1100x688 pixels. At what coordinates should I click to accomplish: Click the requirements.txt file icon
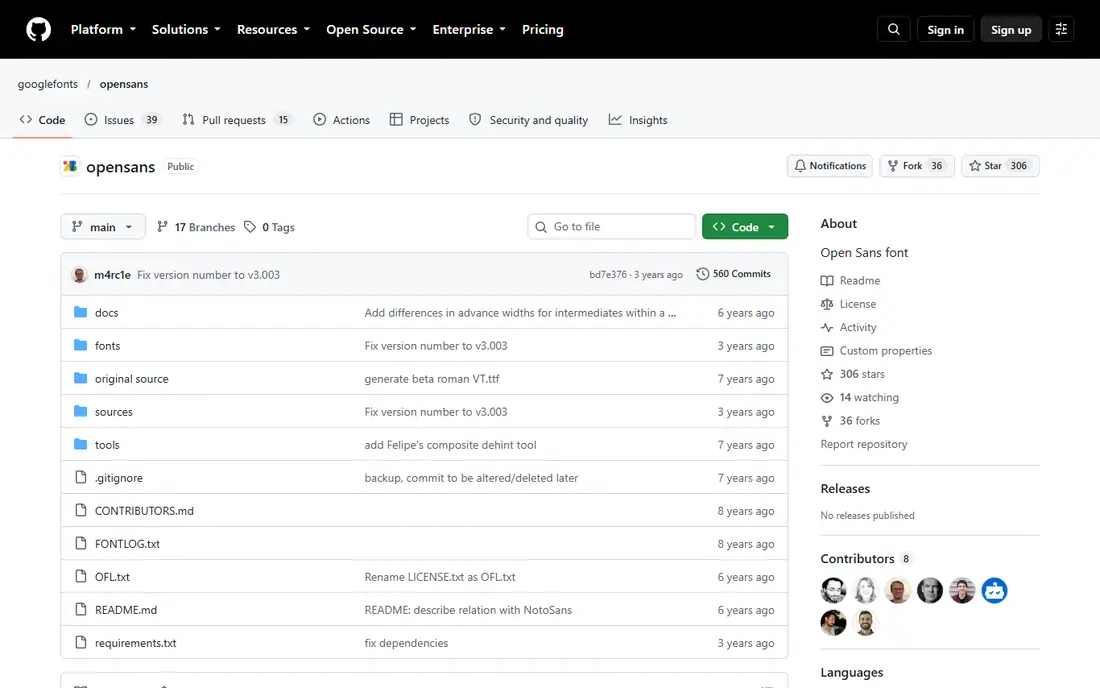(81, 642)
